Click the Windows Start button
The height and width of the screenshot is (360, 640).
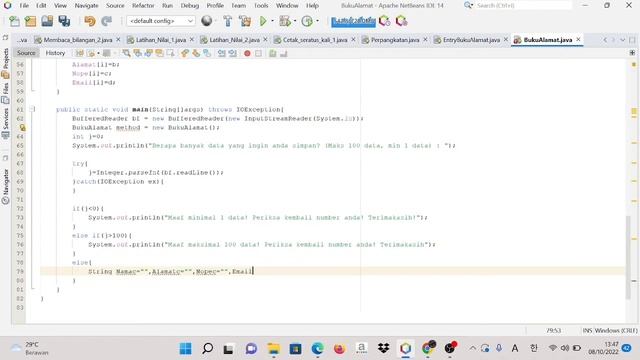coord(185,348)
